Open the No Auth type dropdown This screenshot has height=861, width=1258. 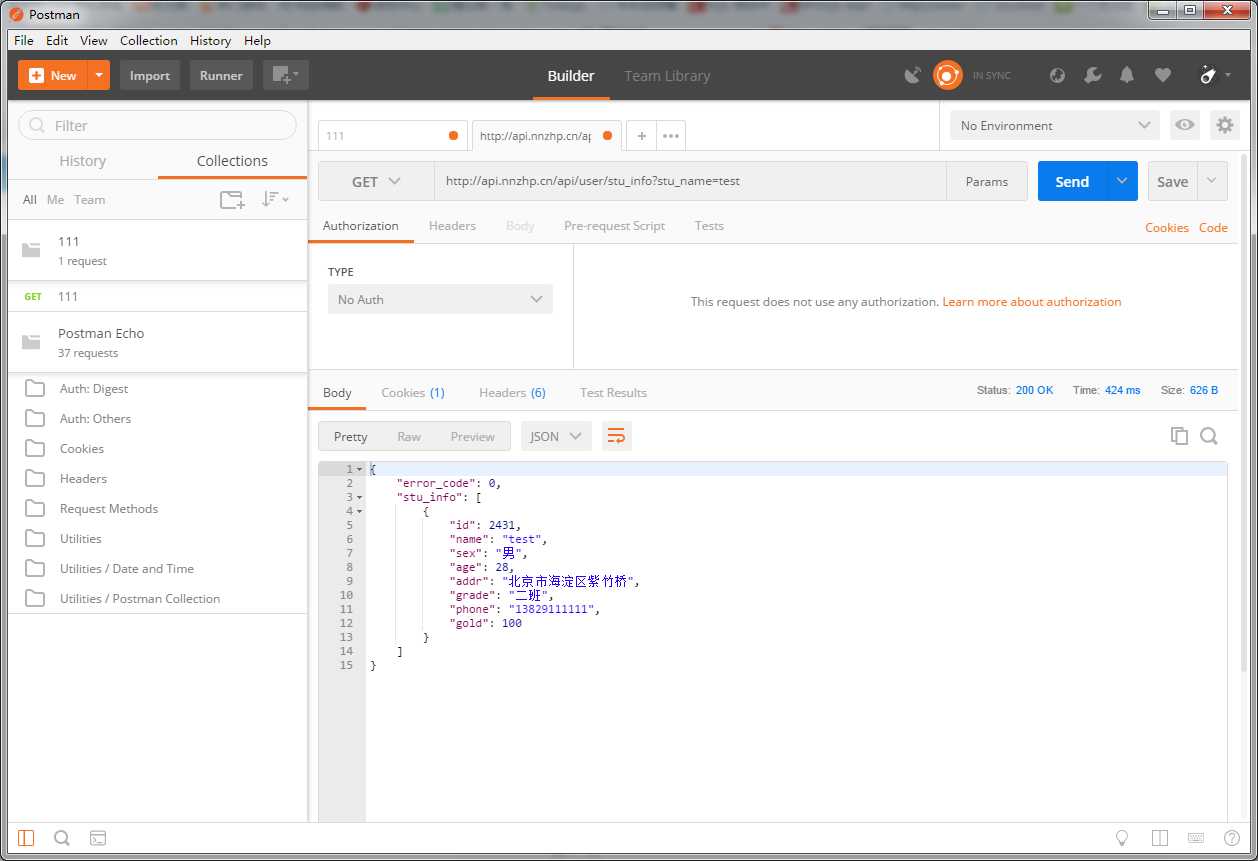440,299
